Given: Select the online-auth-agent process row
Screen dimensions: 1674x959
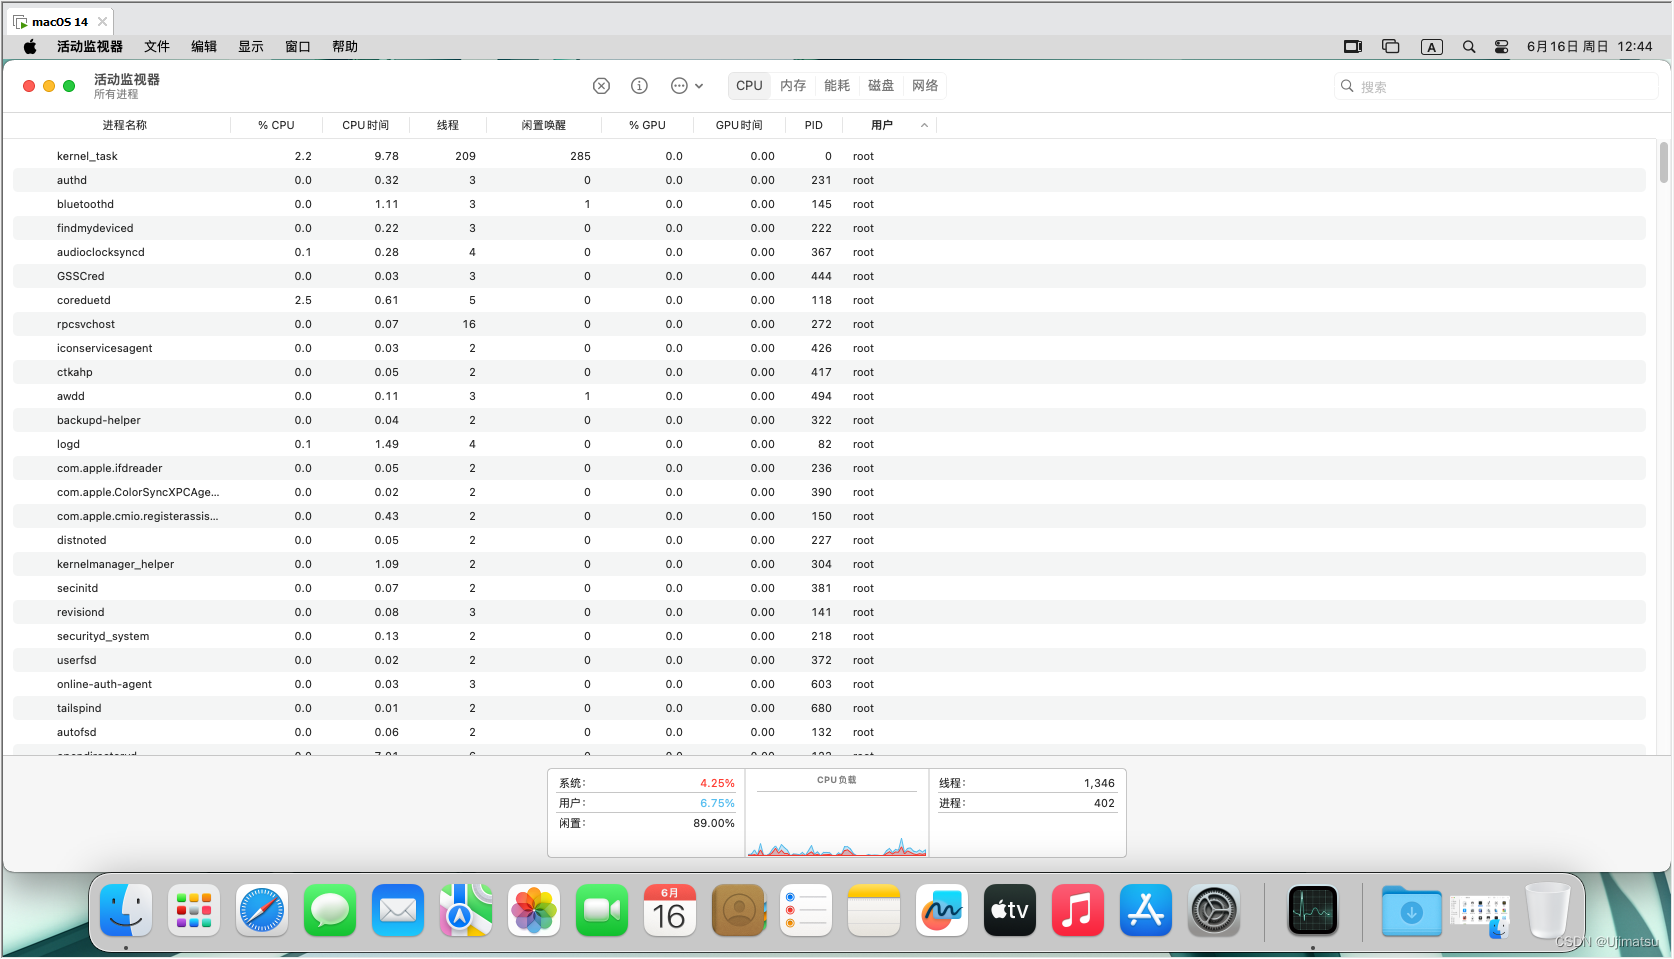Looking at the screenshot, I should click(x=829, y=684).
